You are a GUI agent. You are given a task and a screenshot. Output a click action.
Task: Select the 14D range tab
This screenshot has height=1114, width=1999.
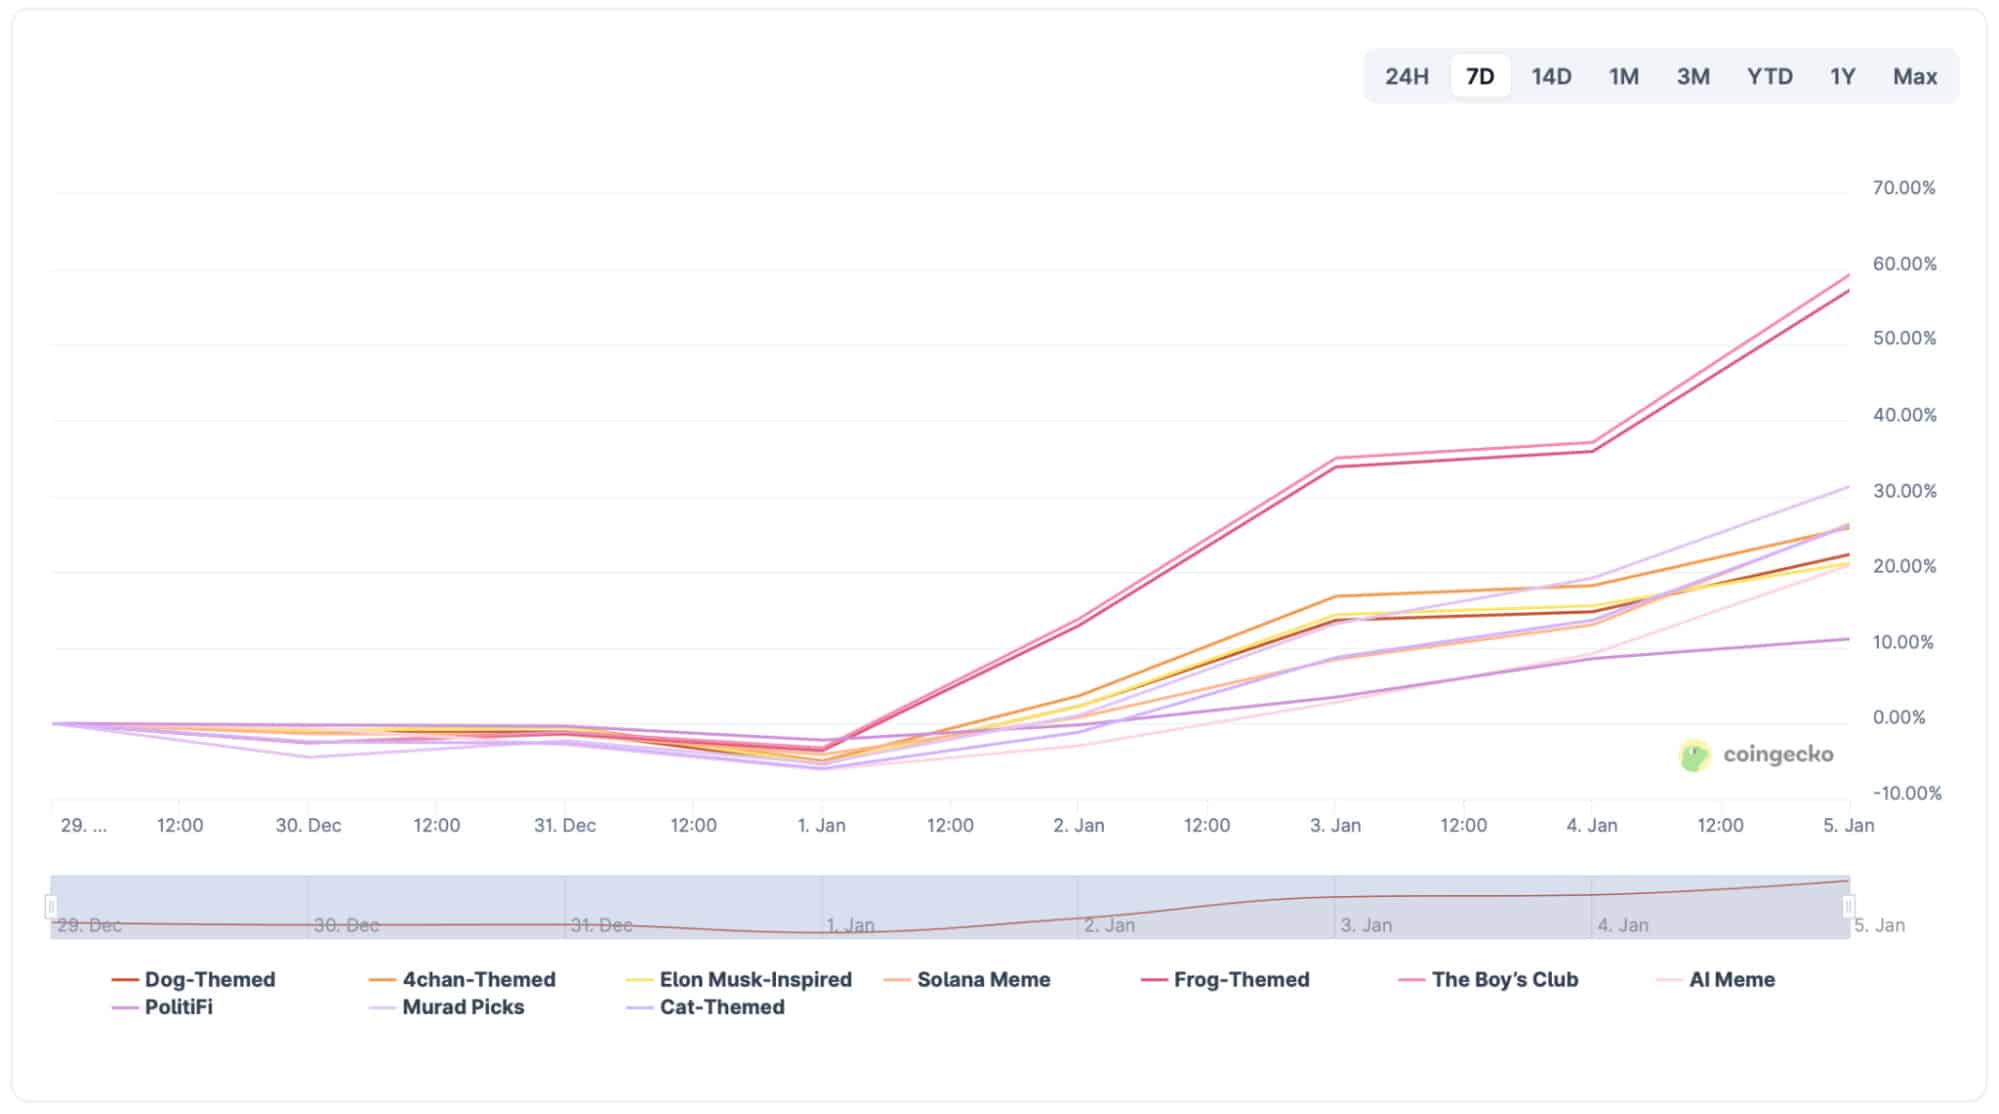[1551, 77]
